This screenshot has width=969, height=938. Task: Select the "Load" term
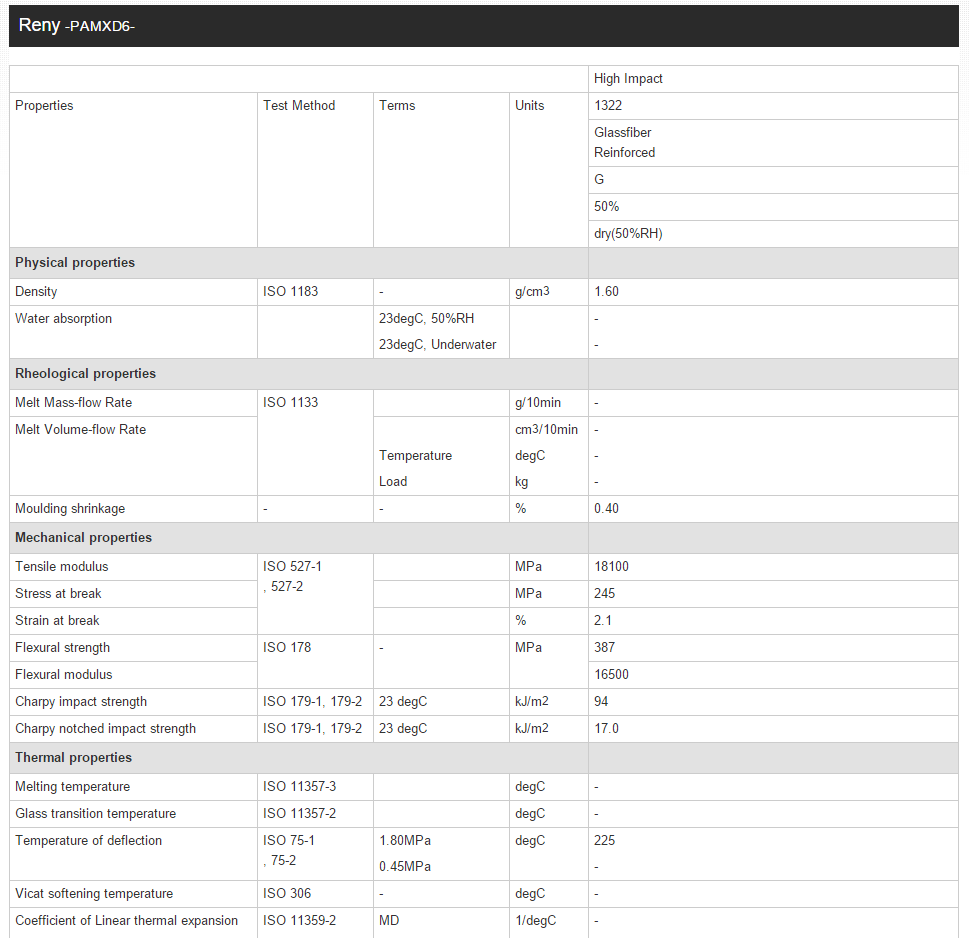tap(393, 482)
